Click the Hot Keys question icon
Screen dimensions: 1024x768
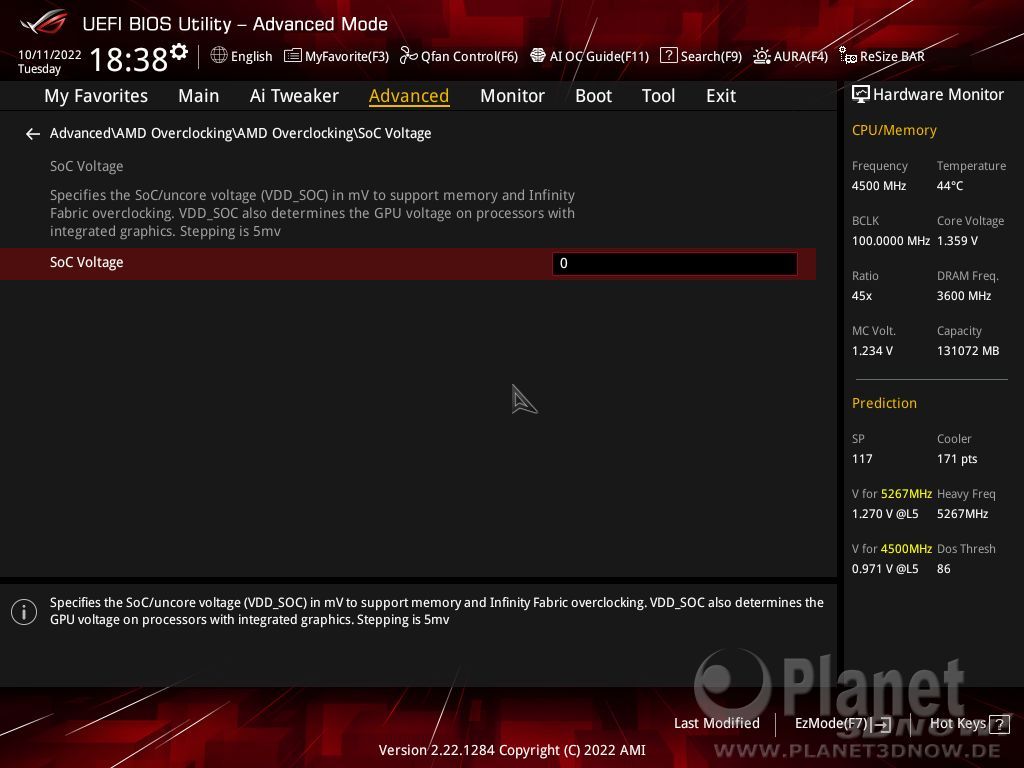pyautogui.click(x=999, y=724)
